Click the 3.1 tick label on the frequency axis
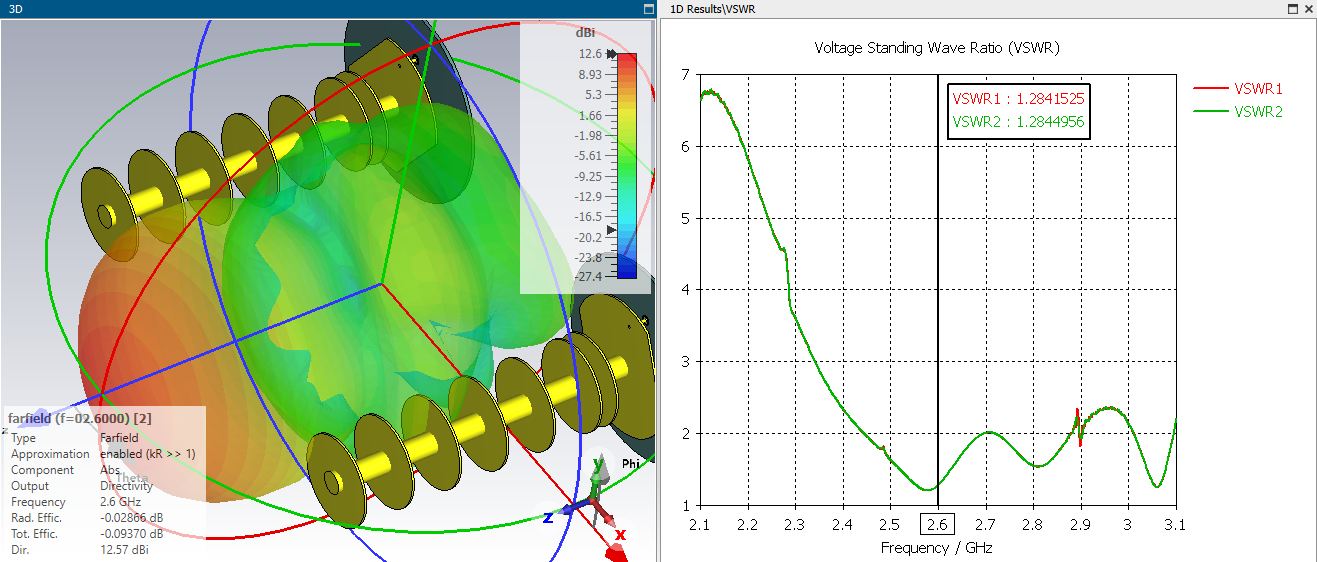Image resolution: width=1317 pixels, height=562 pixels. [x=1175, y=524]
